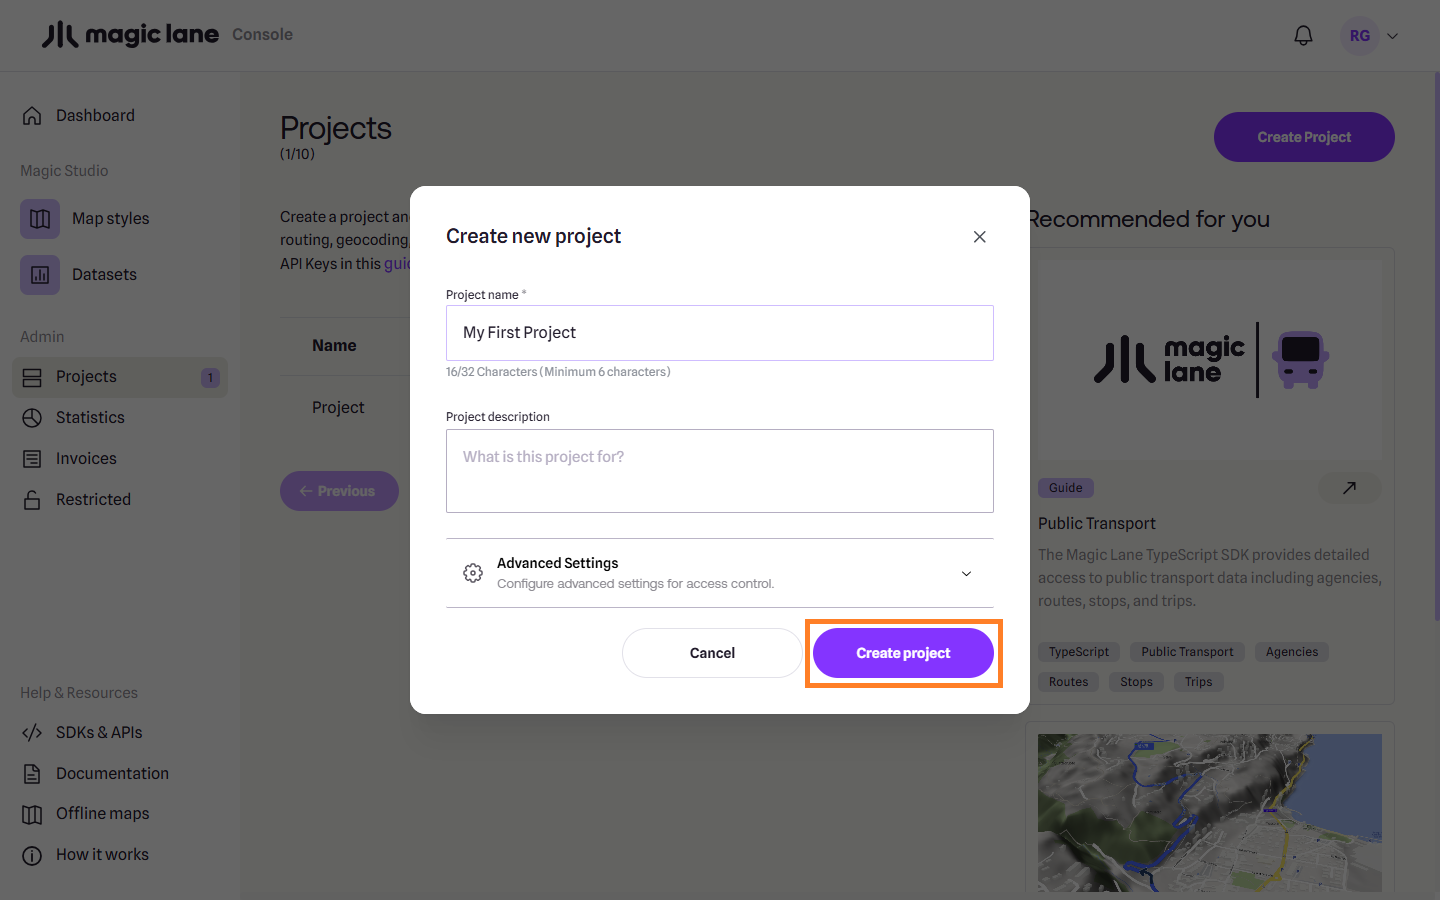
Task: Open the terrain route map thumbnail
Action: (1210, 812)
